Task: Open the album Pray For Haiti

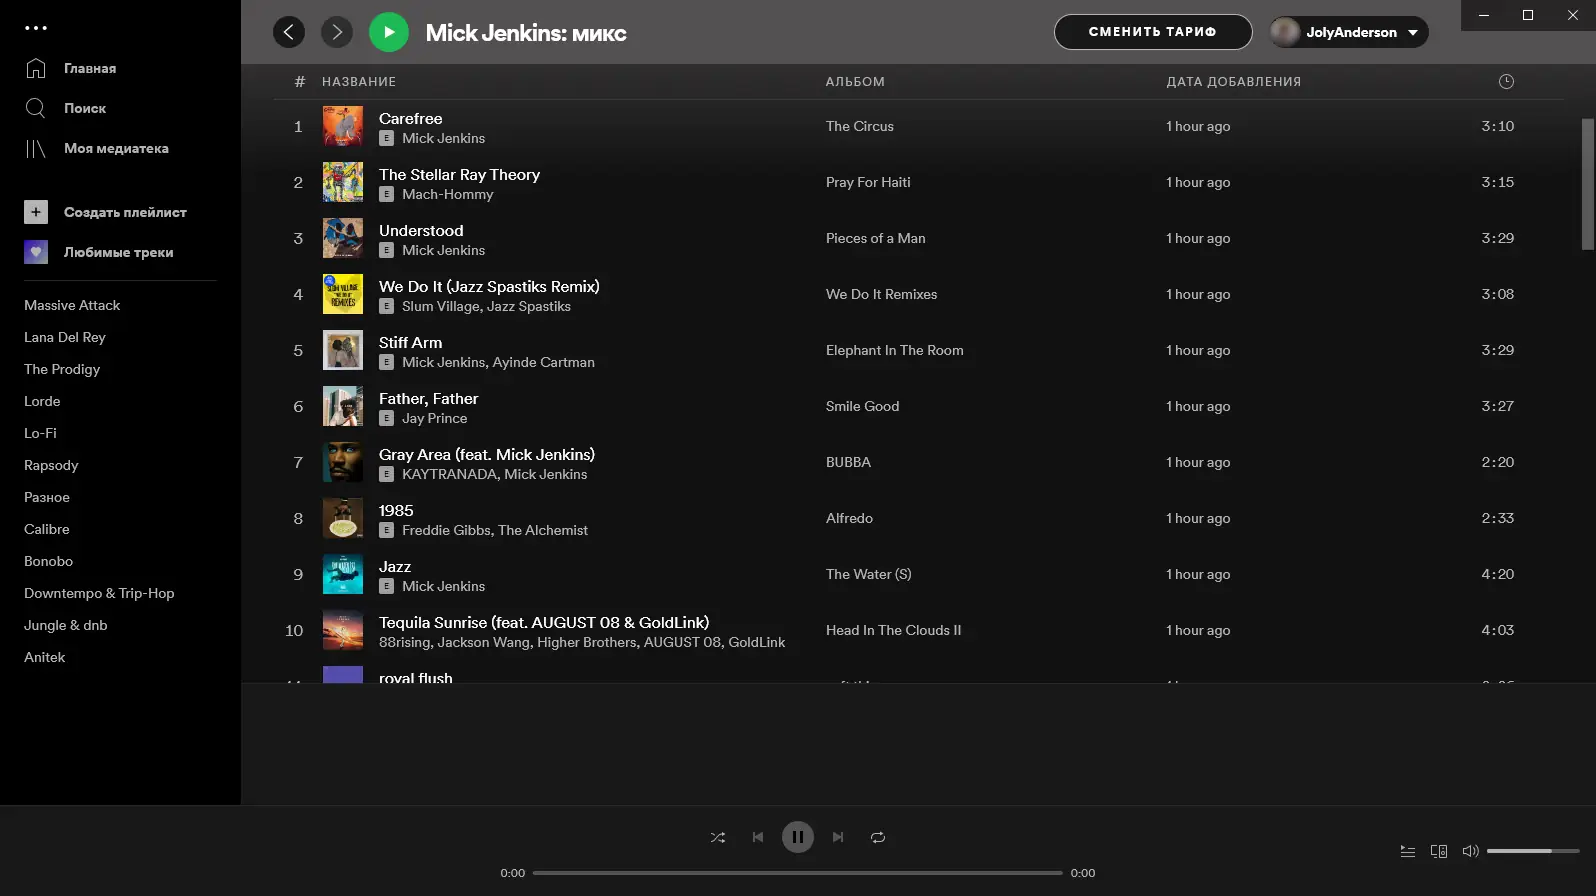Action: pos(868,182)
